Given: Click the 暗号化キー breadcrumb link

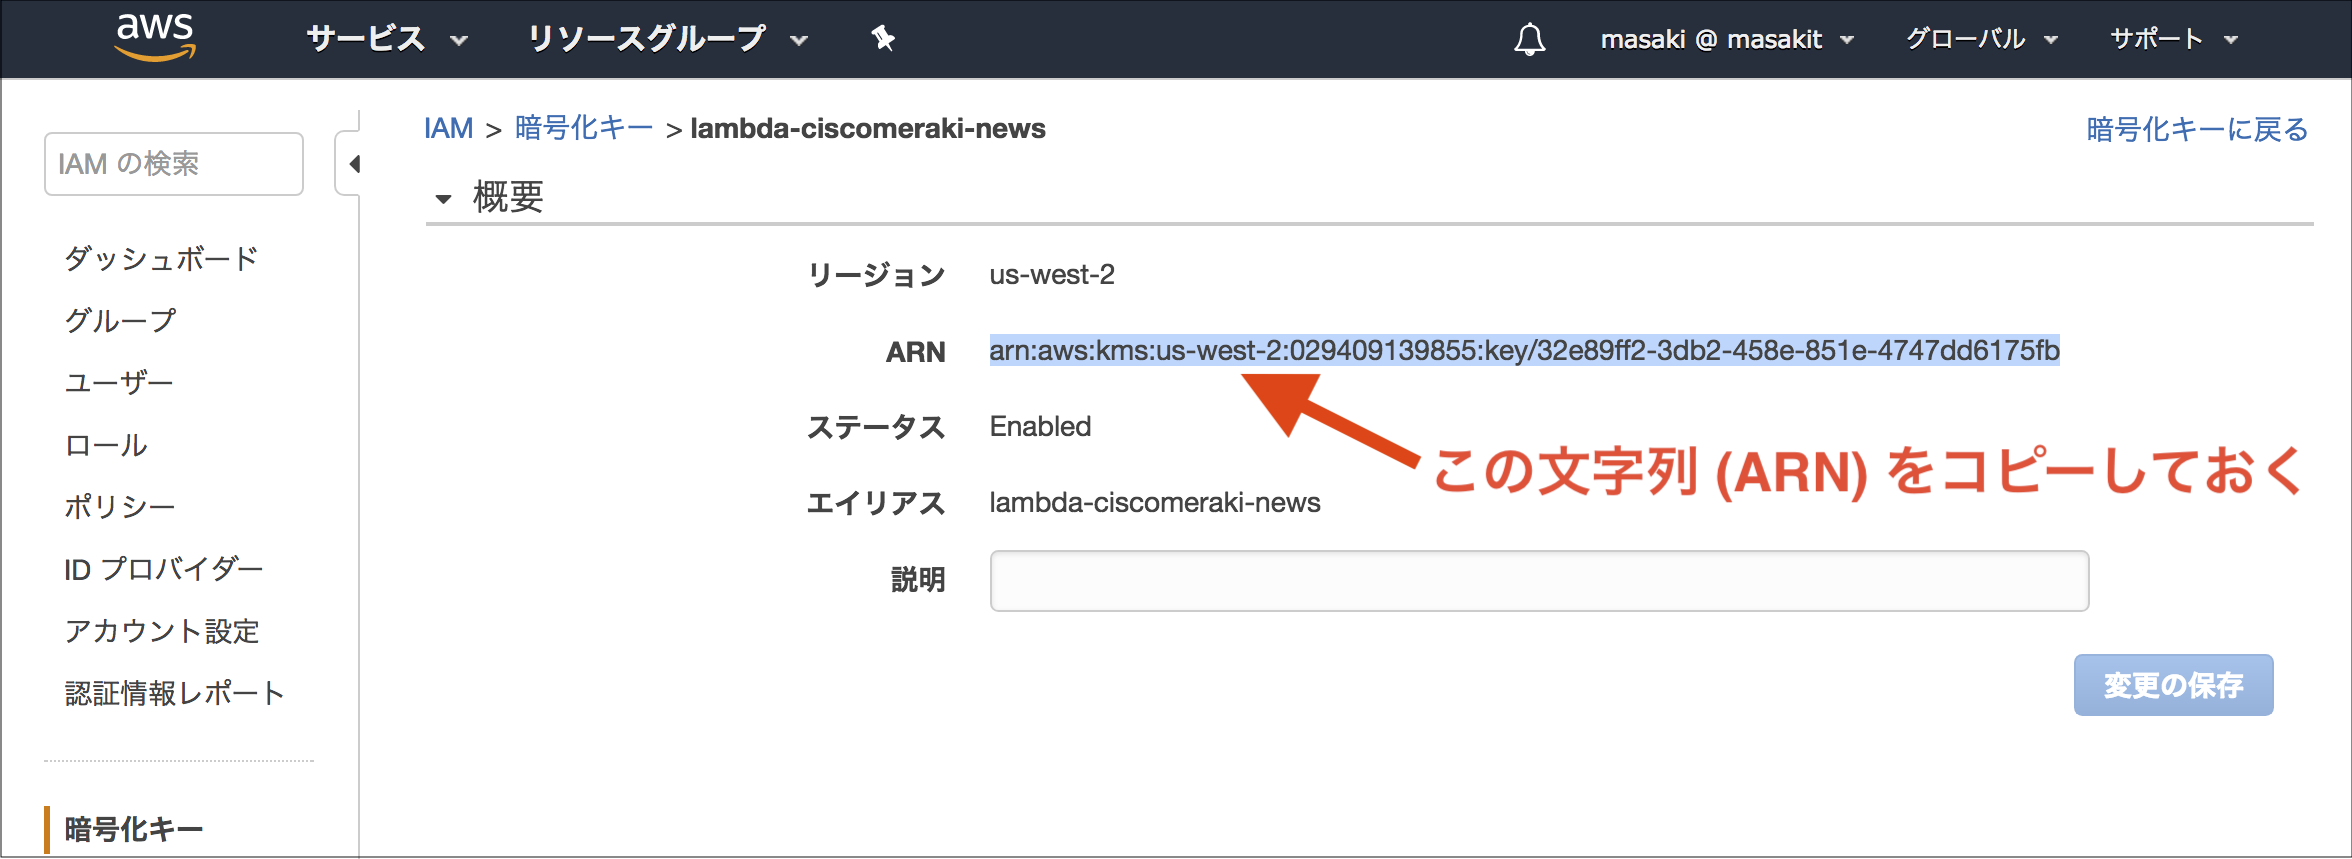Looking at the screenshot, I should (584, 128).
